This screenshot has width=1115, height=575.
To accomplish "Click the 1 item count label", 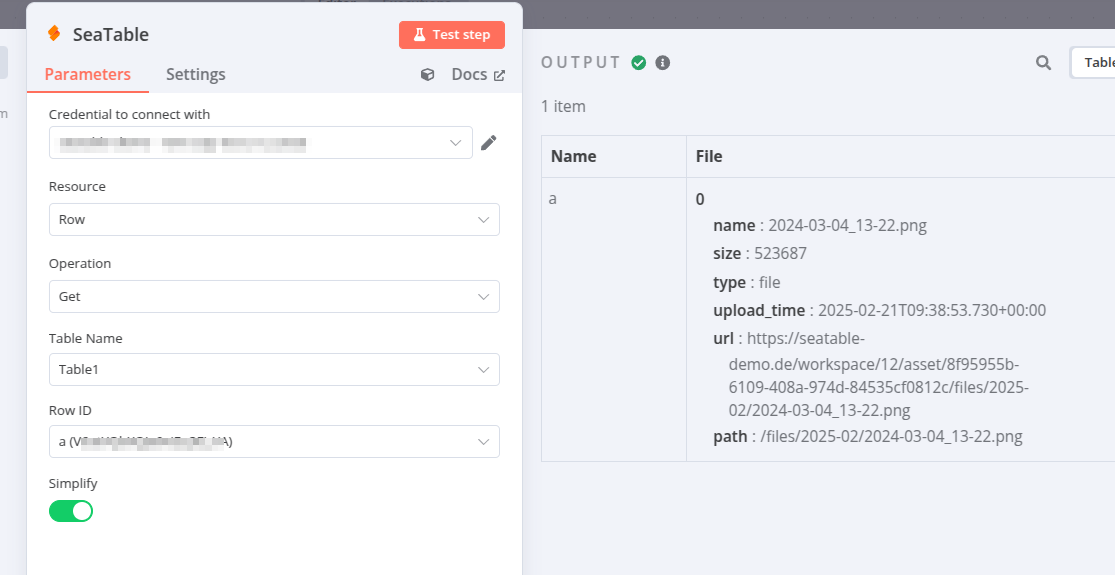I will pyautogui.click(x=563, y=107).
